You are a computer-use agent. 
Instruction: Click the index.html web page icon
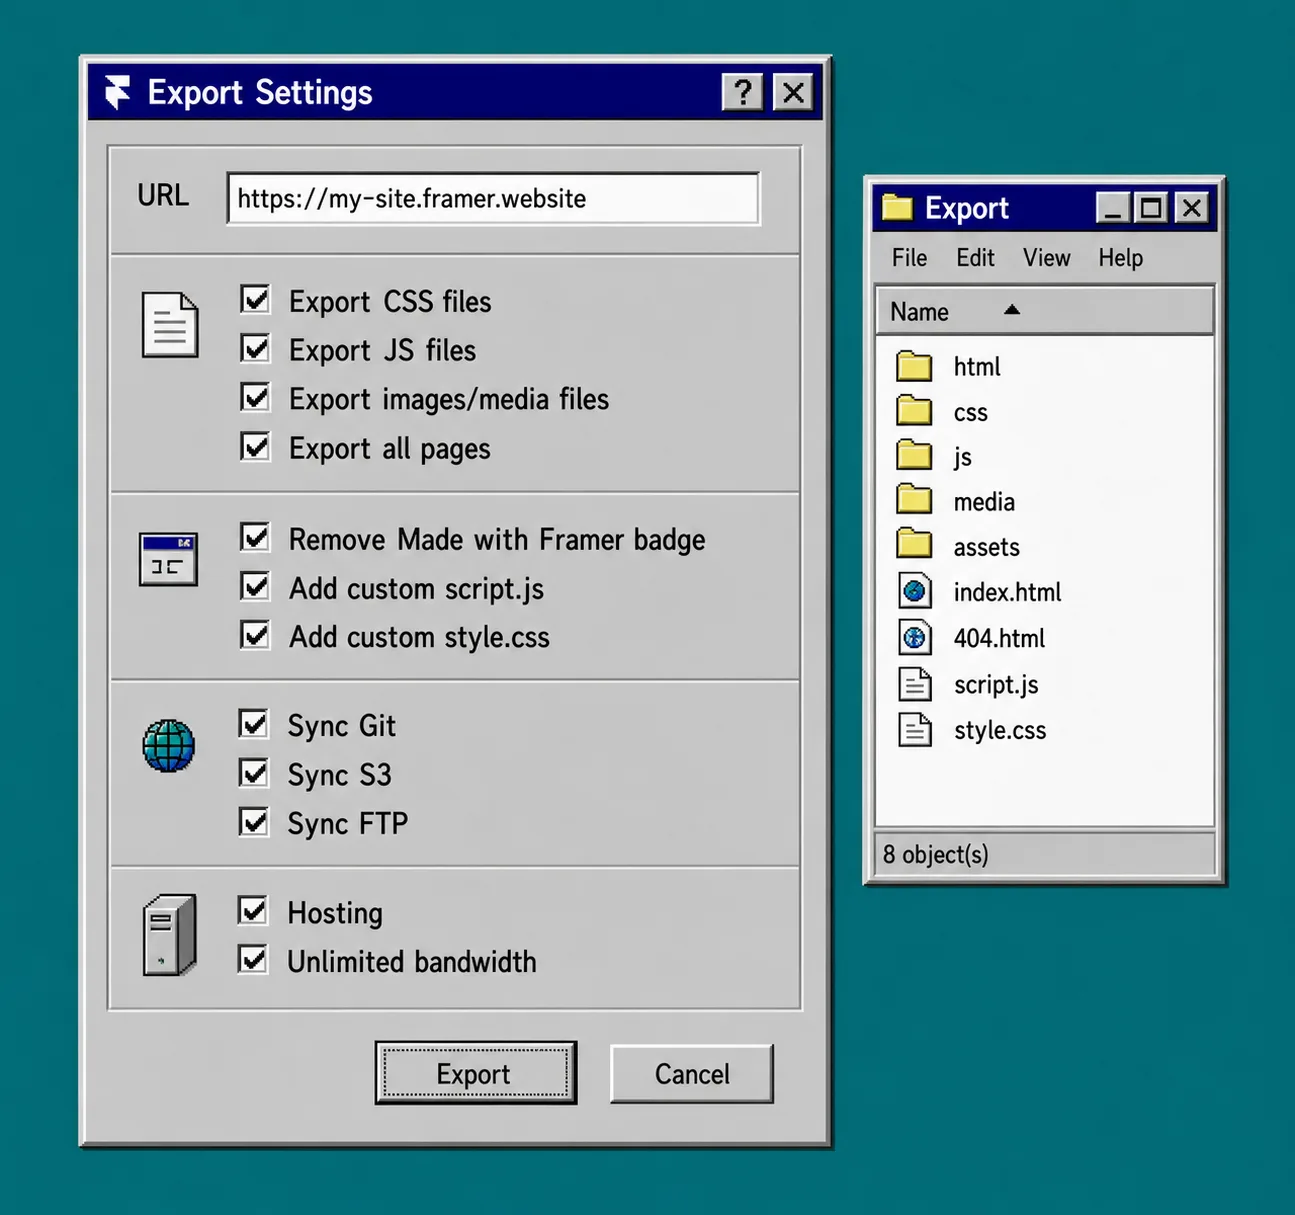point(914,591)
